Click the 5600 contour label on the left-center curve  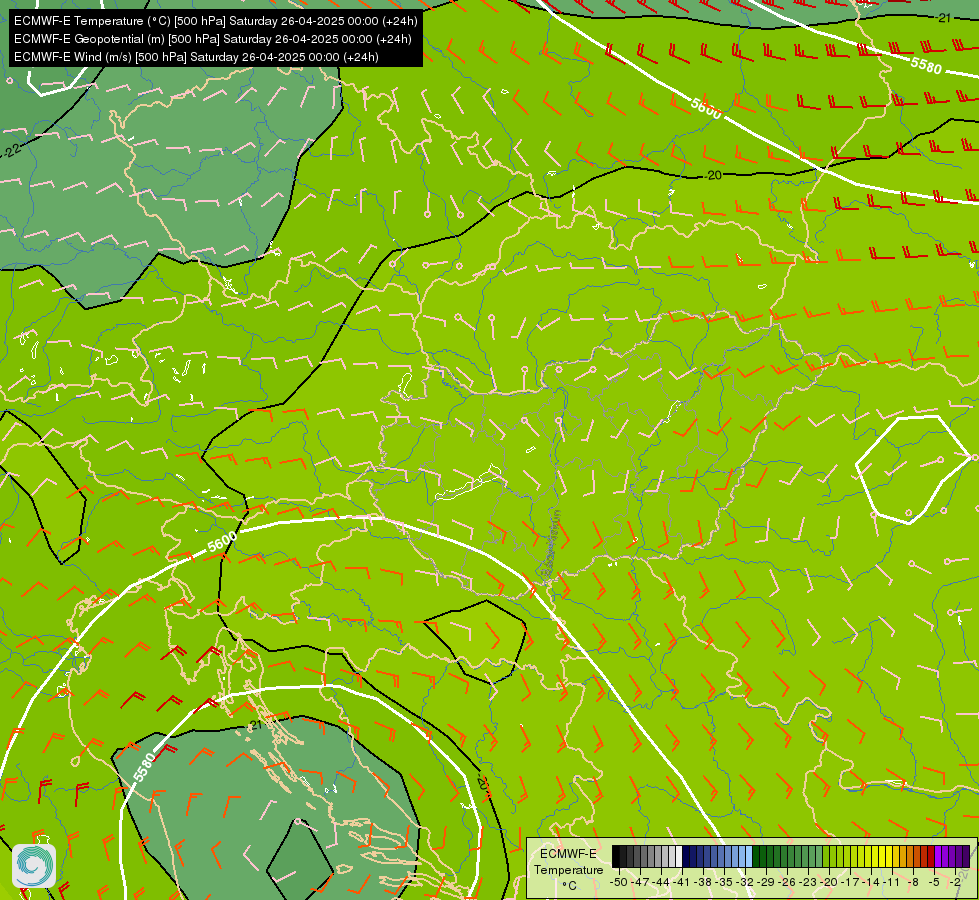[x=222, y=541]
